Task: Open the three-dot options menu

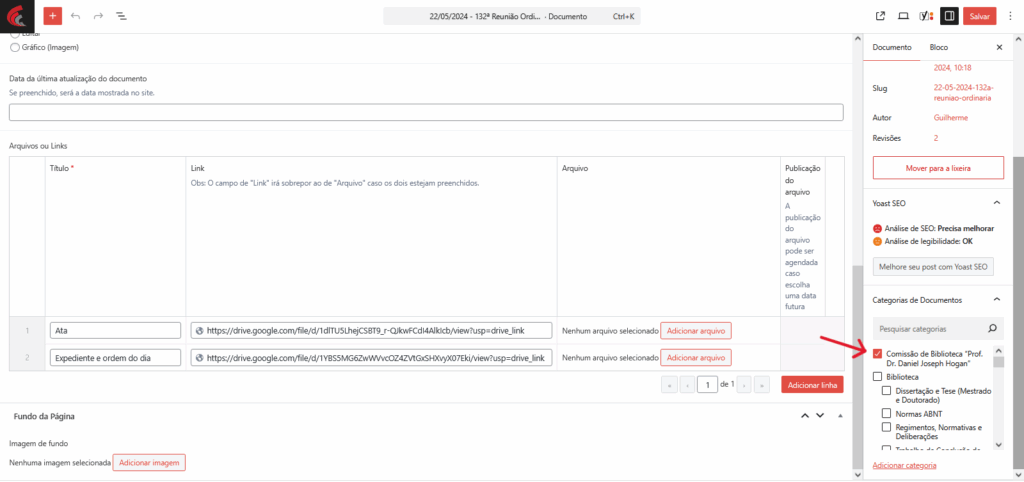Action: click(x=1010, y=16)
